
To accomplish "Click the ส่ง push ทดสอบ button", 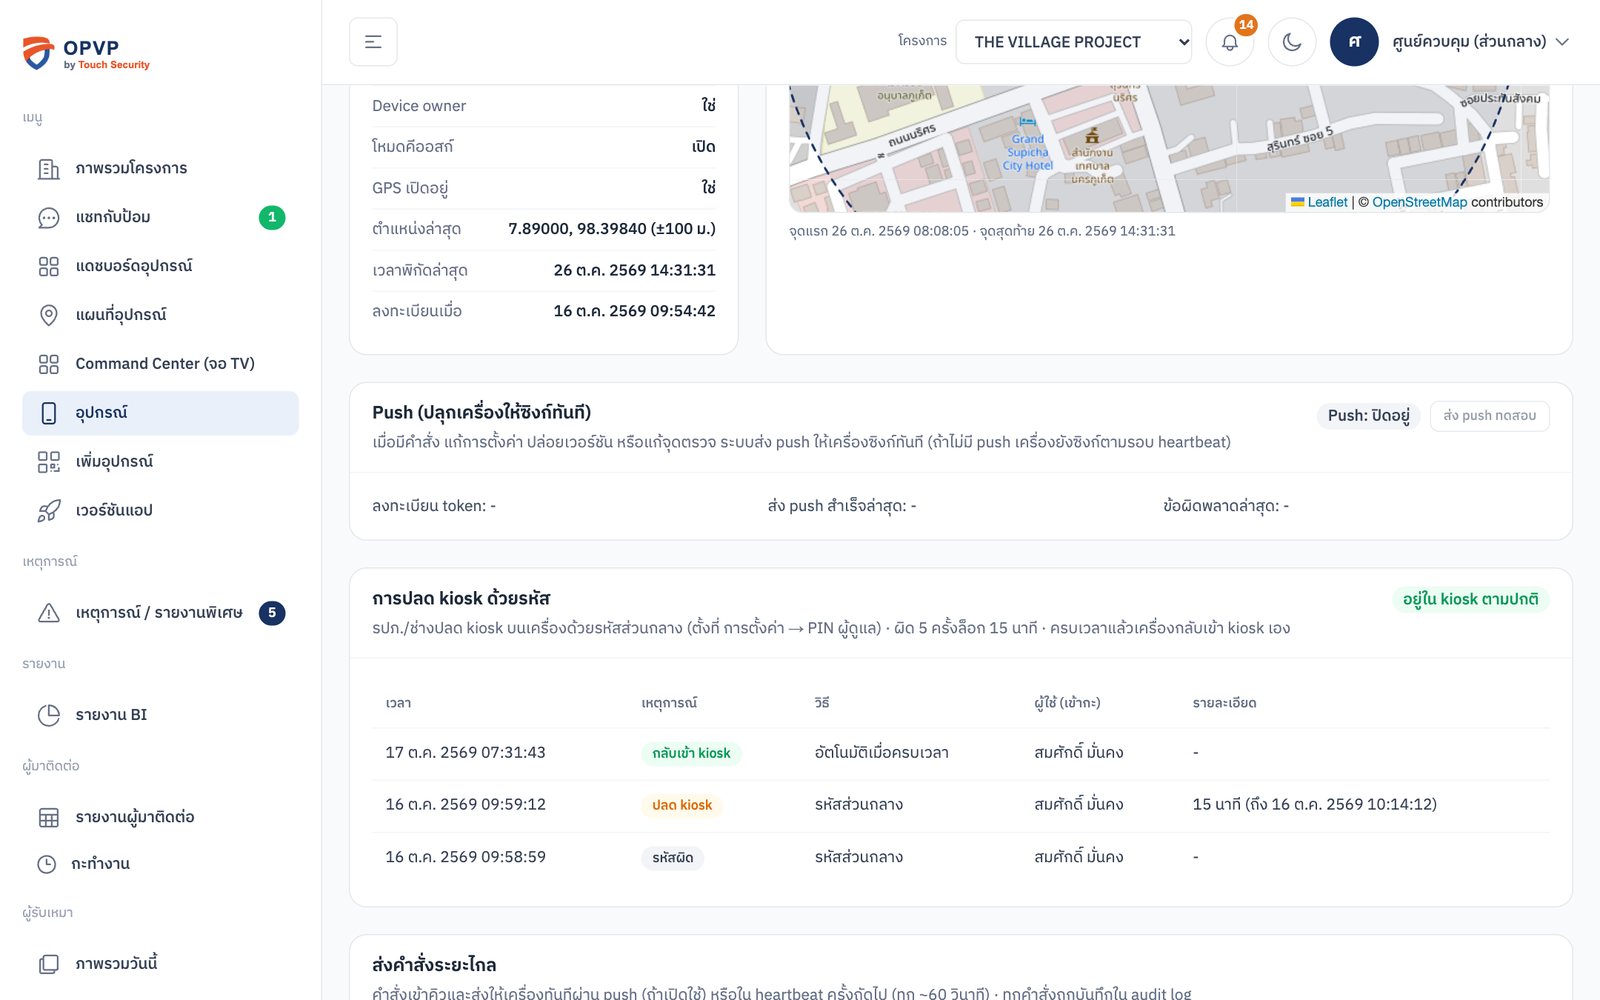I will 1489,416.
